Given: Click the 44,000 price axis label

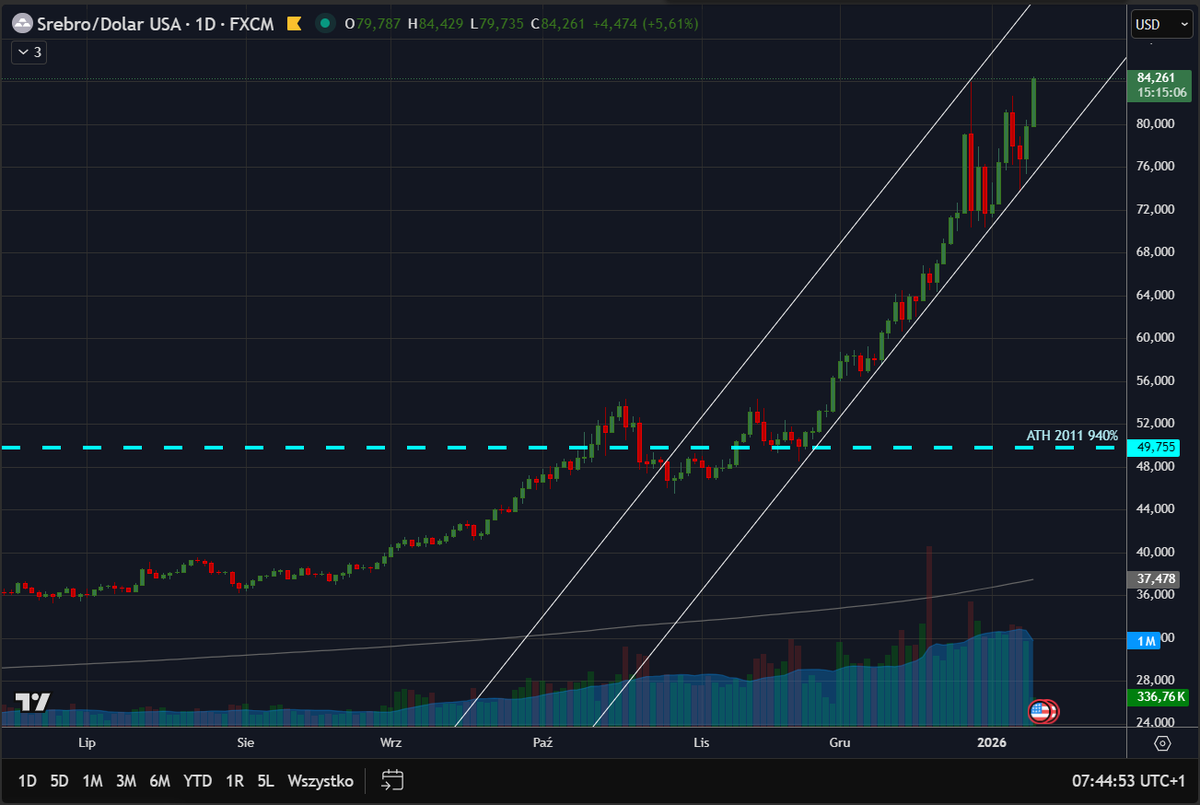Looking at the screenshot, I should [1153, 508].
